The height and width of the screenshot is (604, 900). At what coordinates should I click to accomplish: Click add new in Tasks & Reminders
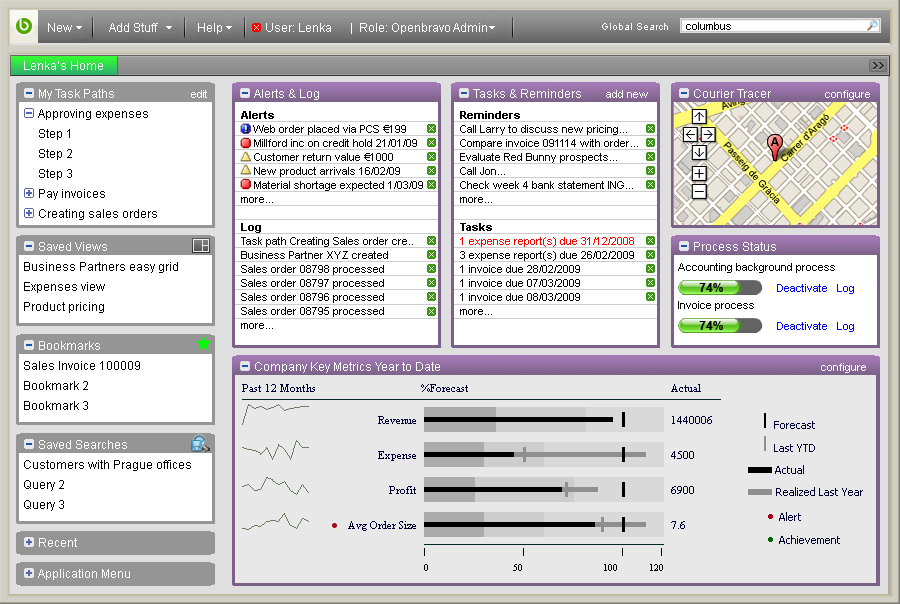tap(626, 94)
